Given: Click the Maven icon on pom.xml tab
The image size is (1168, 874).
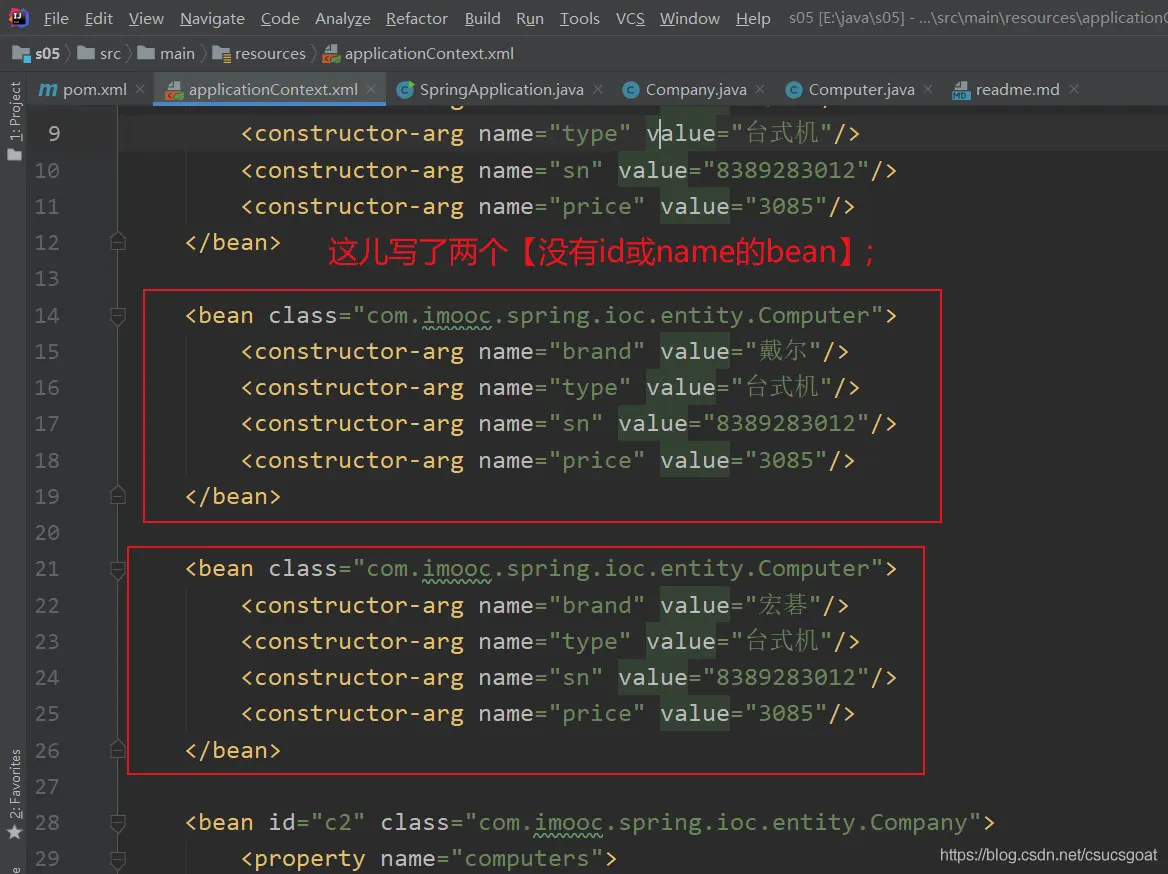Looking at the screenshot, I should pos(48,90).
